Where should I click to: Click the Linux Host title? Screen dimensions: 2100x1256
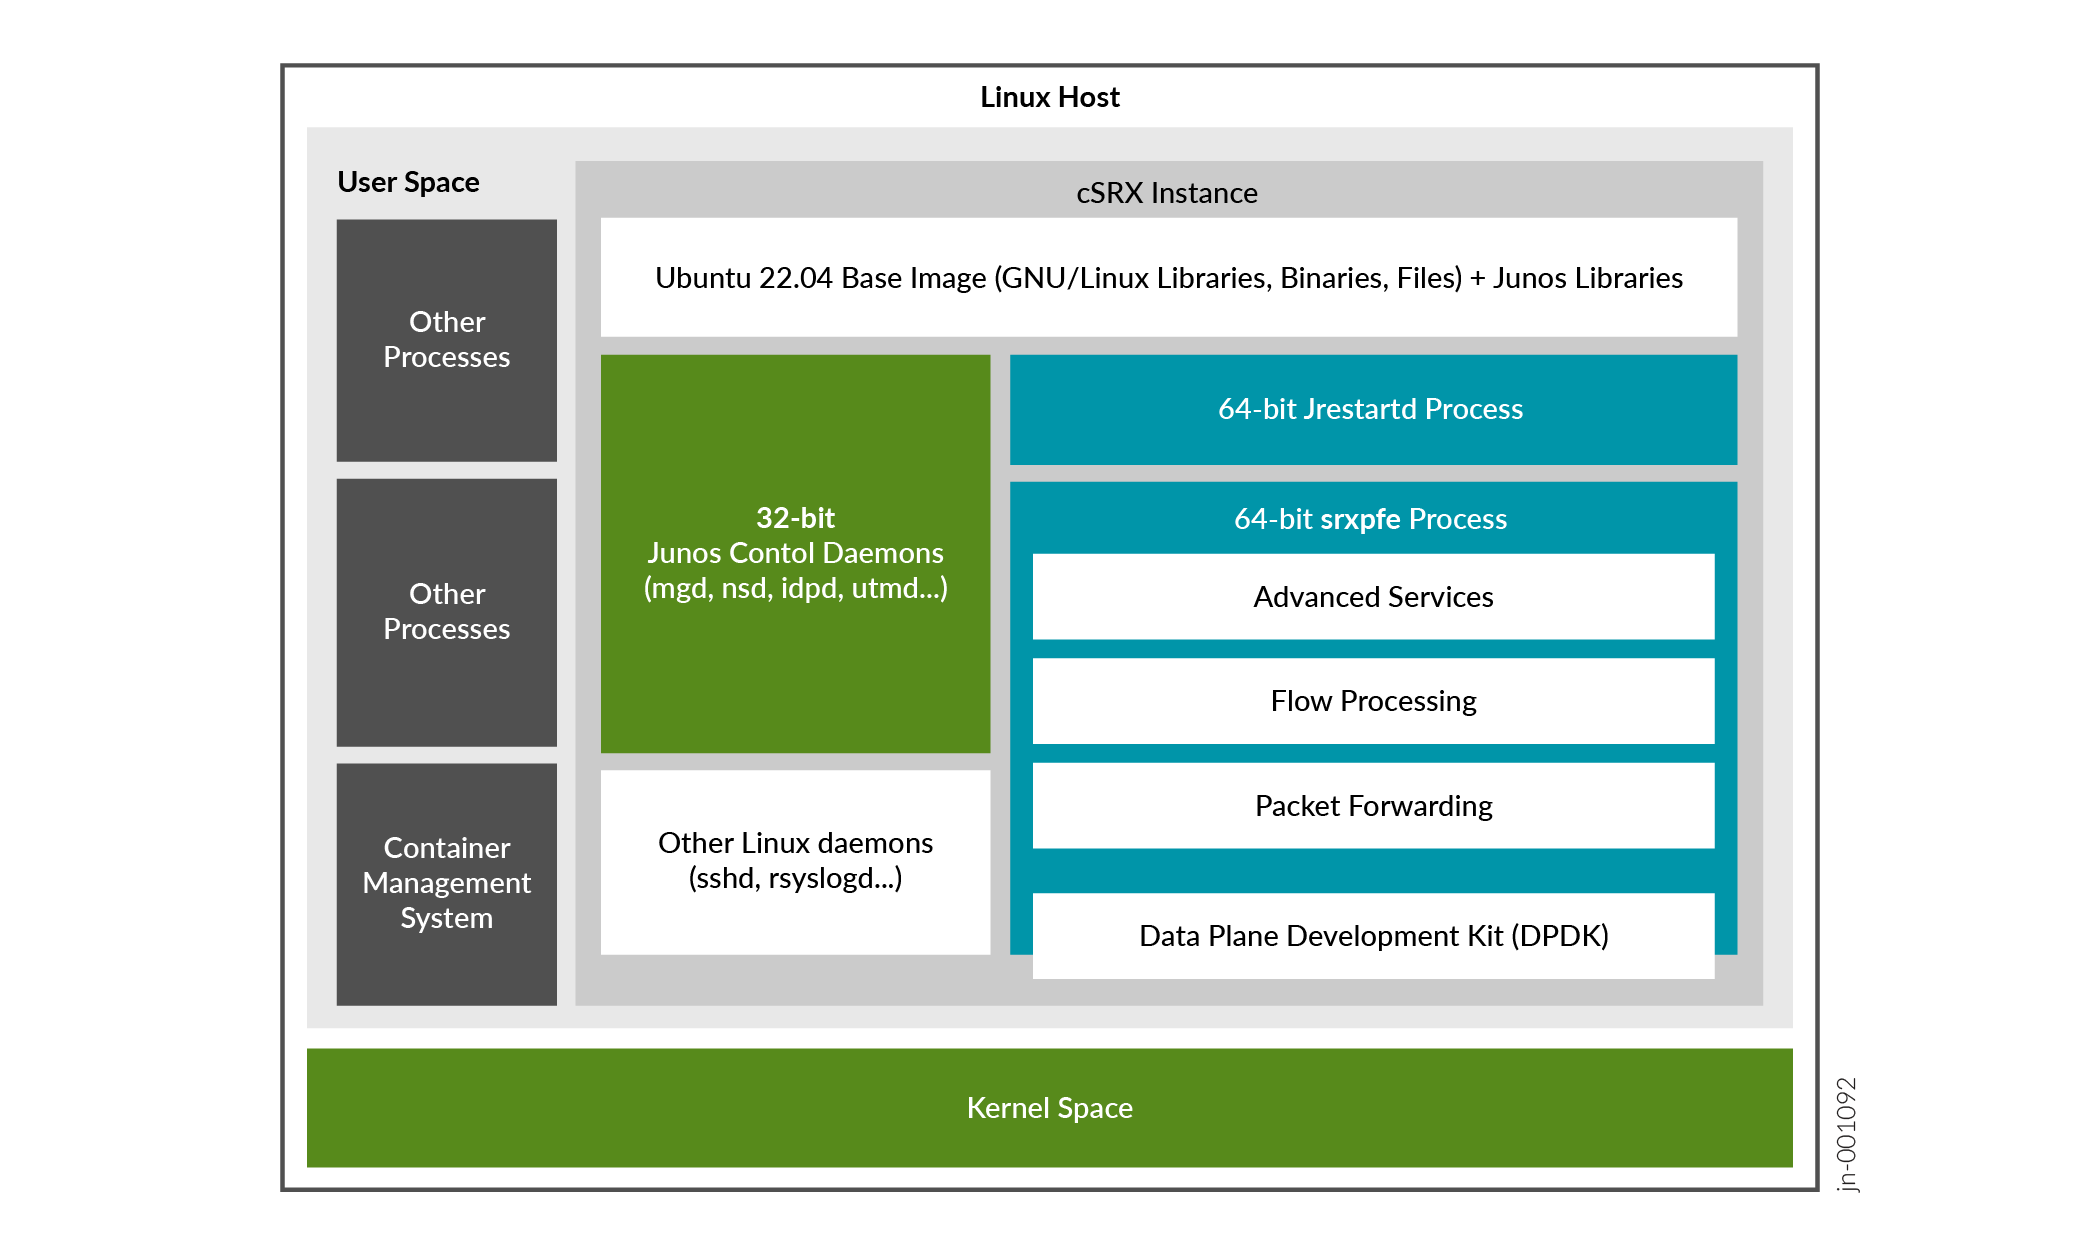point(1049,97)
